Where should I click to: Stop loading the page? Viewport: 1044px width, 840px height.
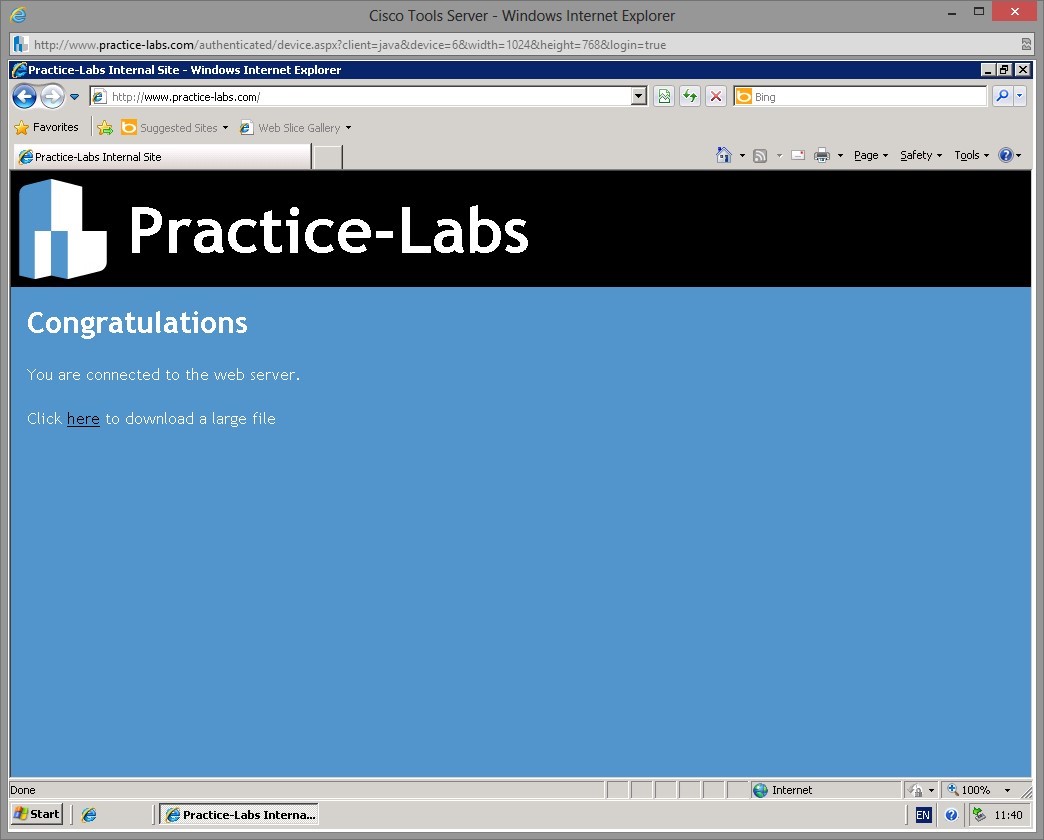pyautogui.click(x=716, y=96)
